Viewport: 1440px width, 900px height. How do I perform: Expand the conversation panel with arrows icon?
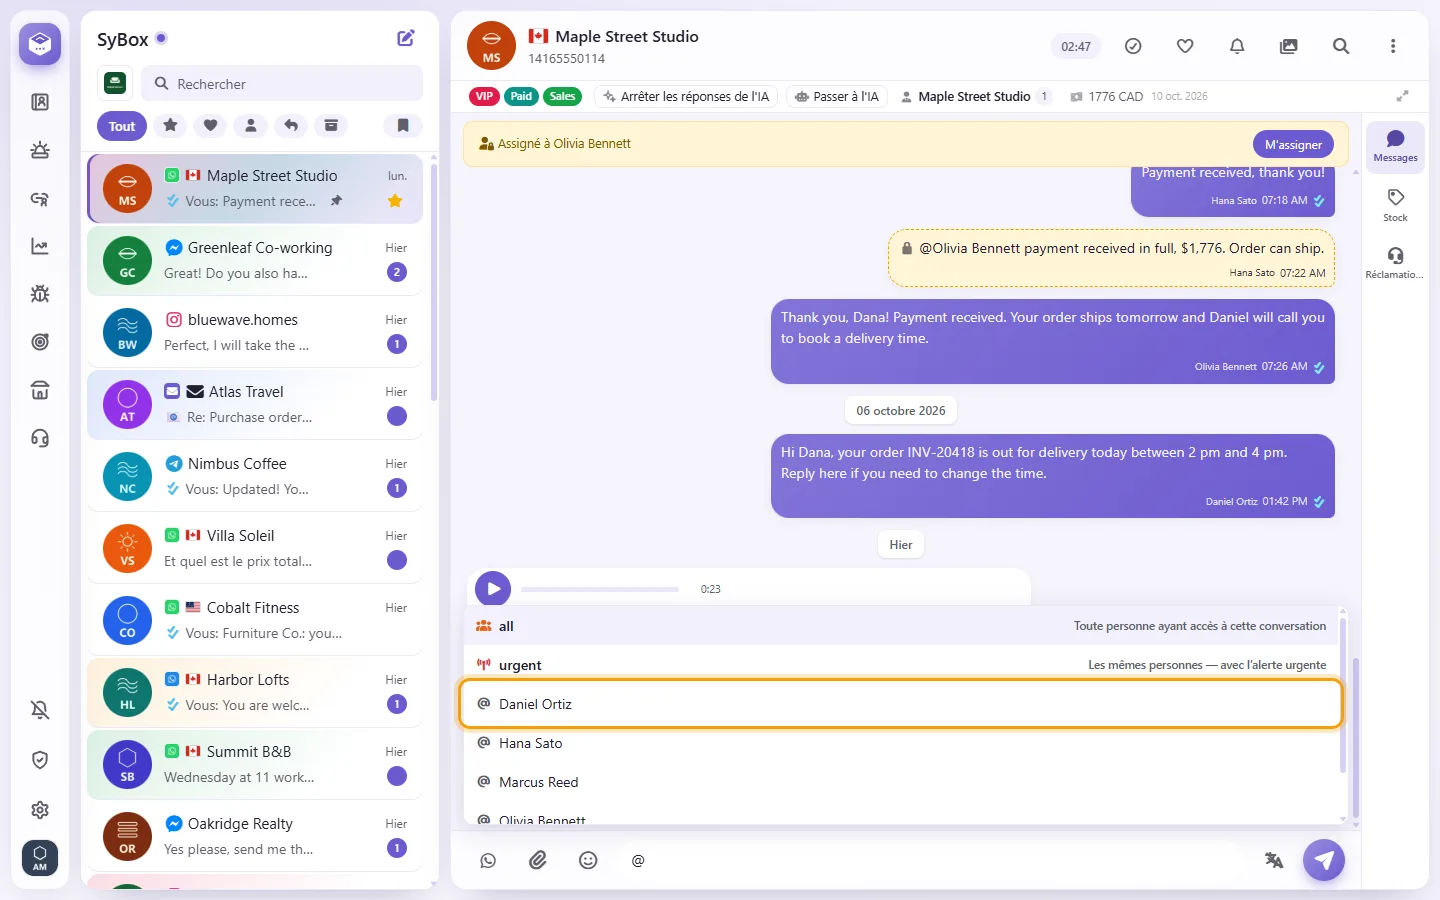pos(1402,96)
